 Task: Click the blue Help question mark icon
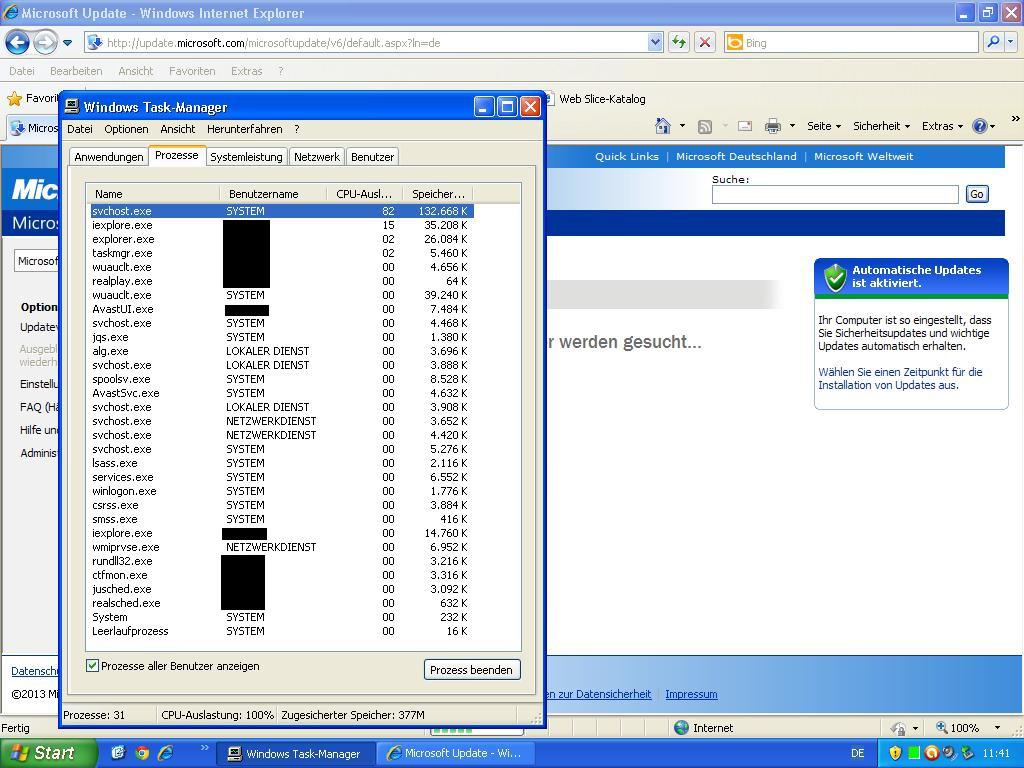(980, 126)
